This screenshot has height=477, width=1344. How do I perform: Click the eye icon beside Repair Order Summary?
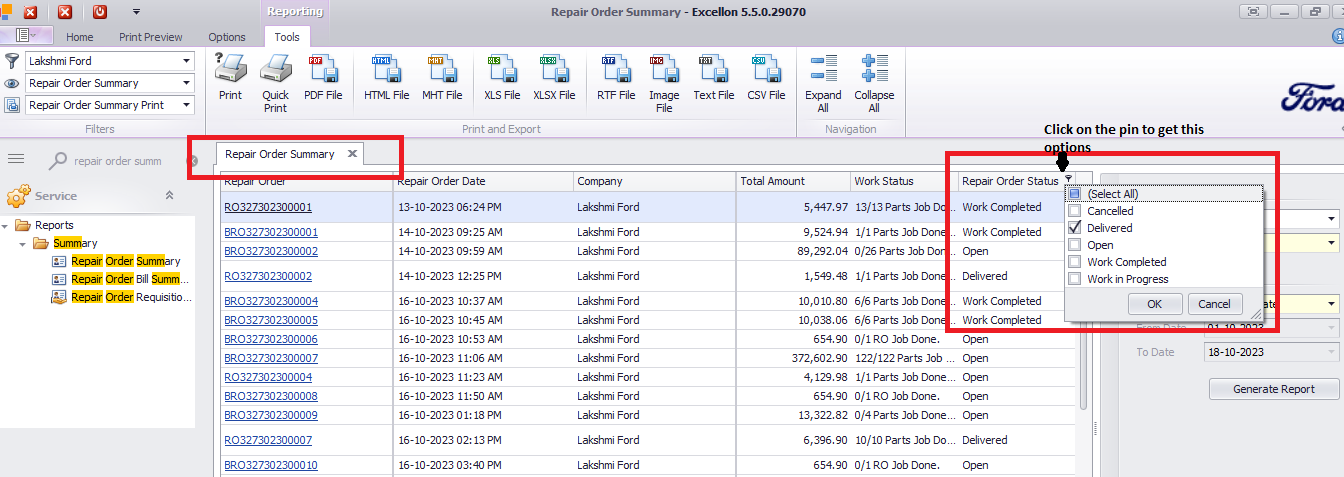(x=12, y=83)
